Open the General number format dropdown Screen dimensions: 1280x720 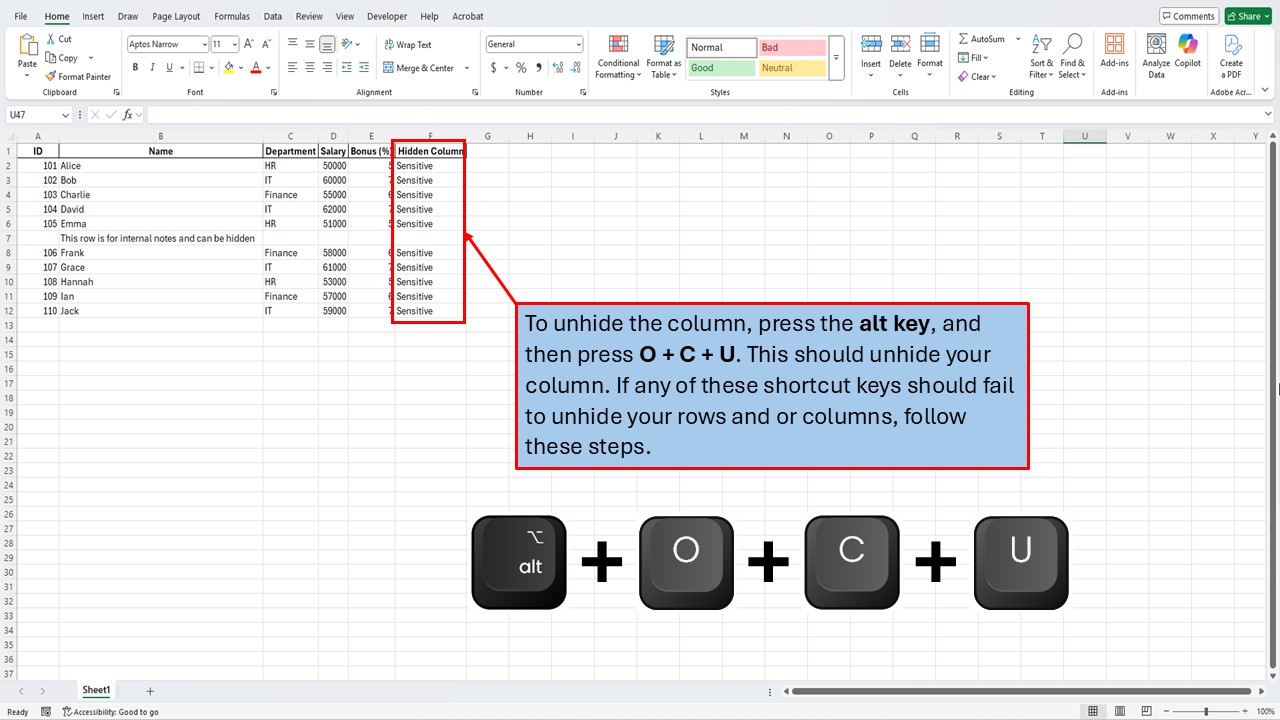coord(578,43)
